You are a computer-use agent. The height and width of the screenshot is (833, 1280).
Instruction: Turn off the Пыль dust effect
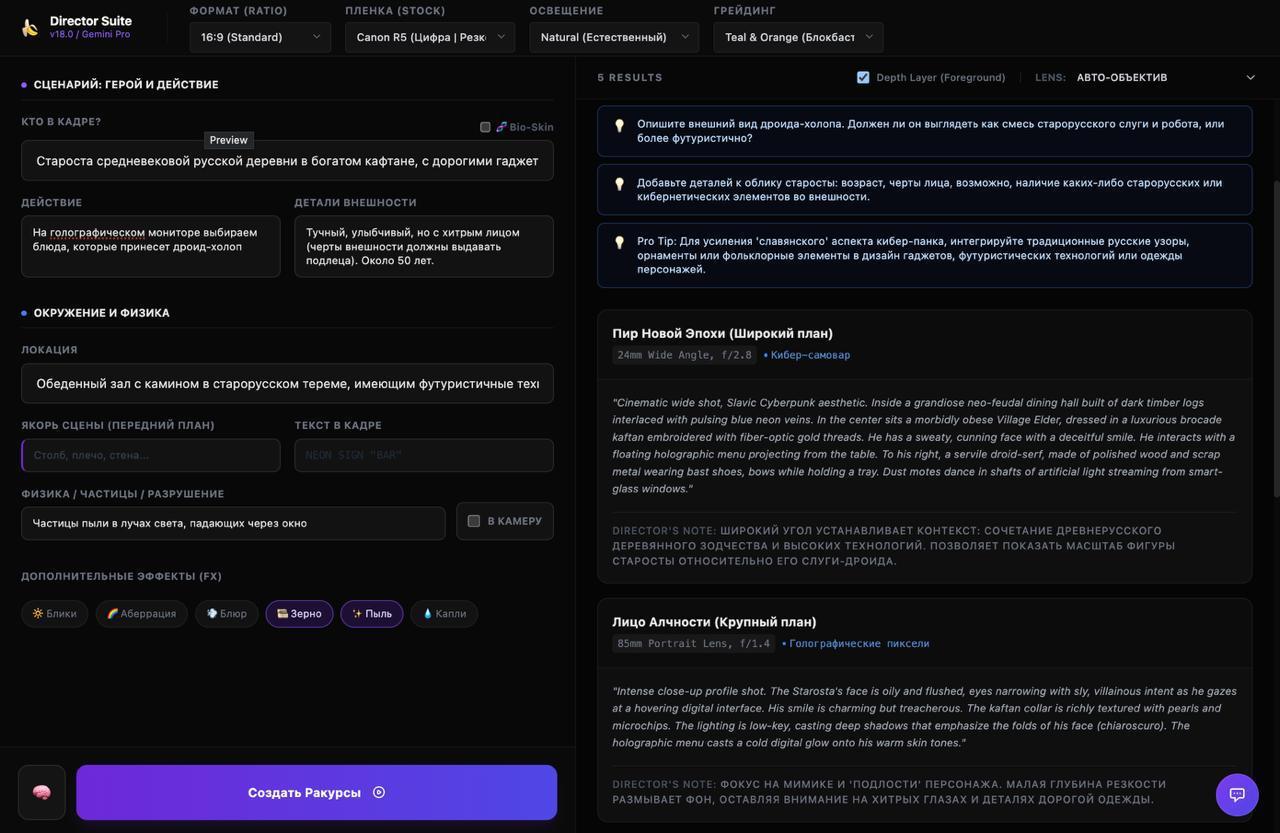pyautogui.click(x=372, y=614)
